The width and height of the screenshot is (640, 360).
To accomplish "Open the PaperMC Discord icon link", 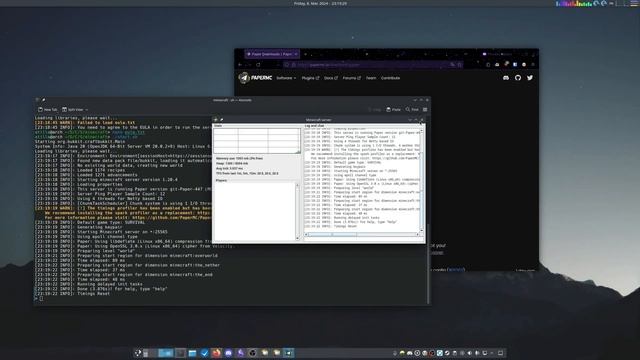I will point(506,78).
